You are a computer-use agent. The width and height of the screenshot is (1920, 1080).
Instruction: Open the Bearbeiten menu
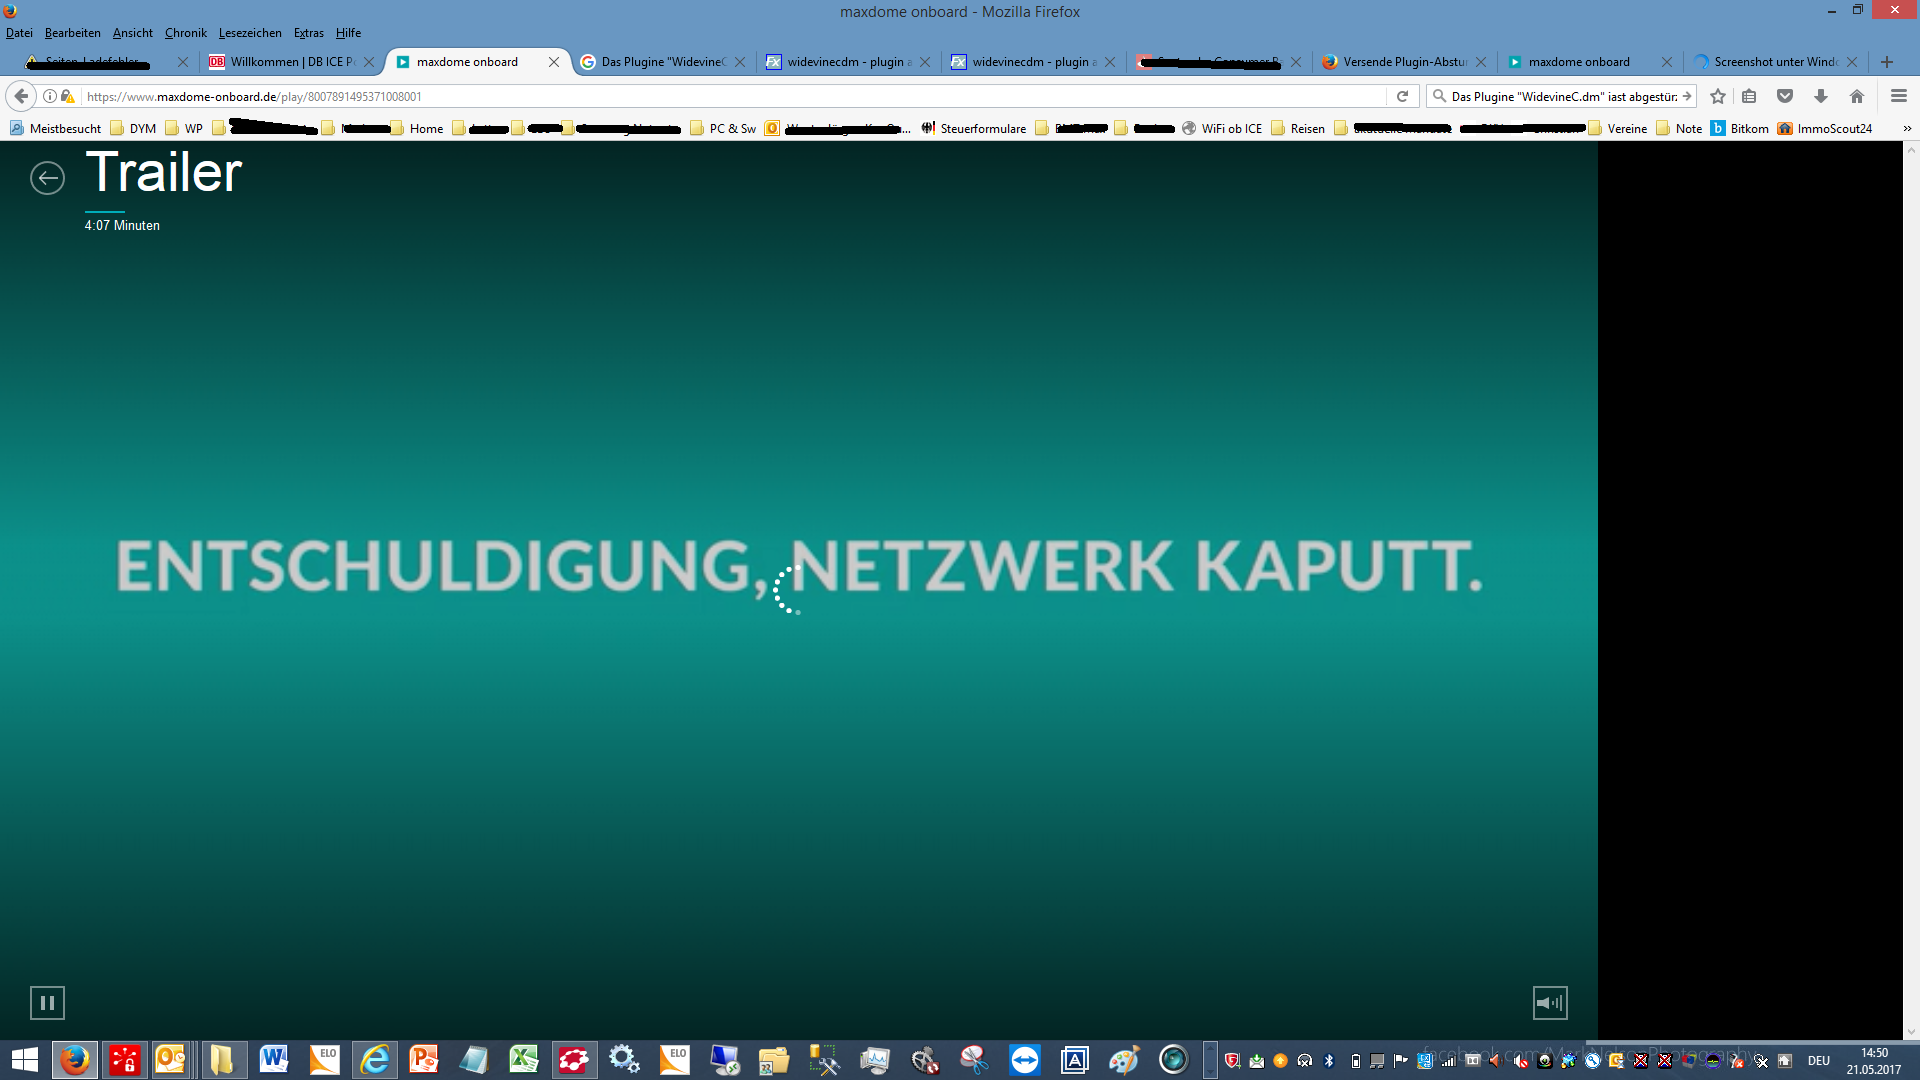point(72,33)
